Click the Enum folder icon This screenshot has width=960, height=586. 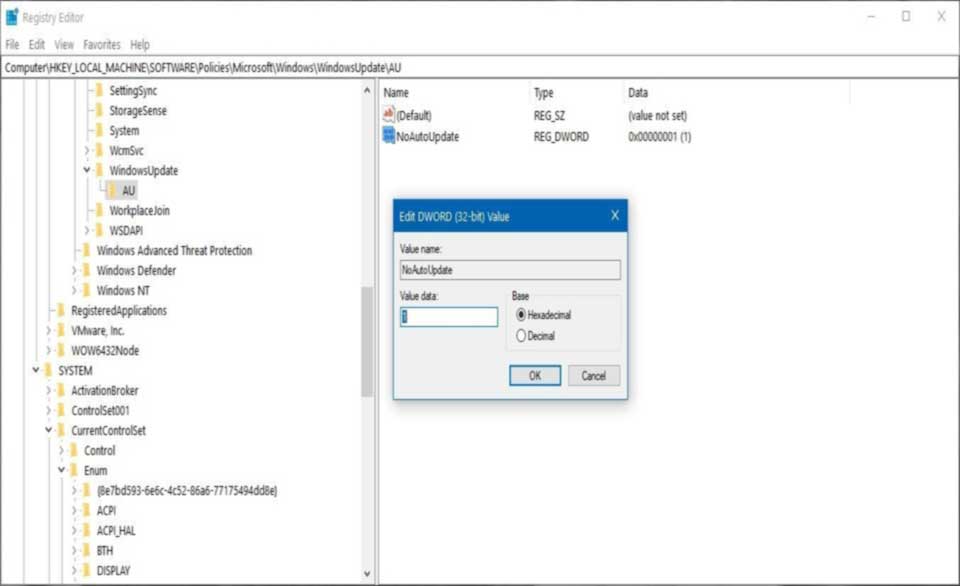[x=73, y=470]
